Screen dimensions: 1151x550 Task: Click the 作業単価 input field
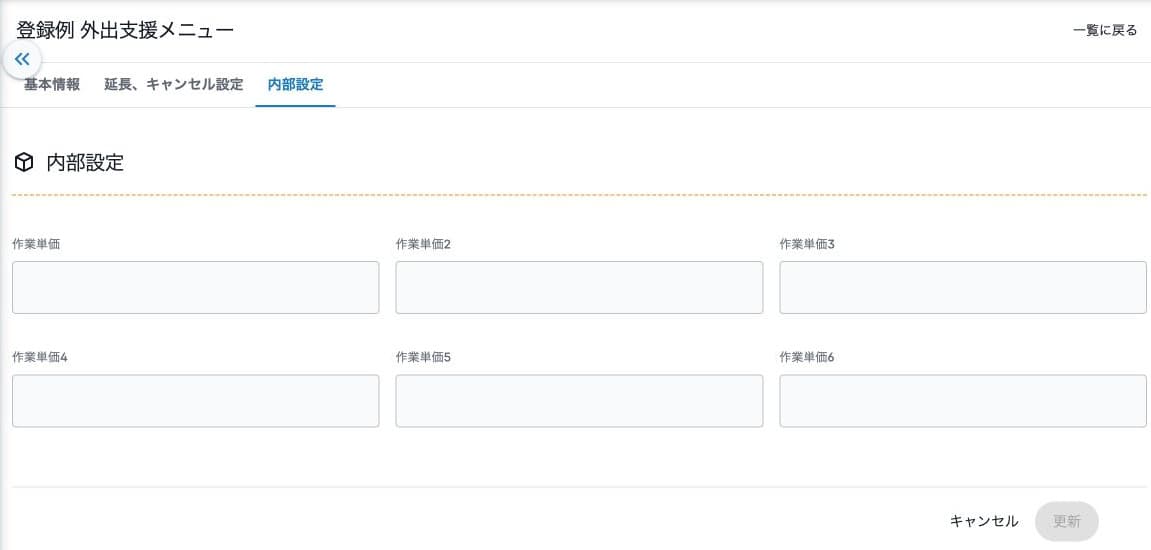point(196,287)
